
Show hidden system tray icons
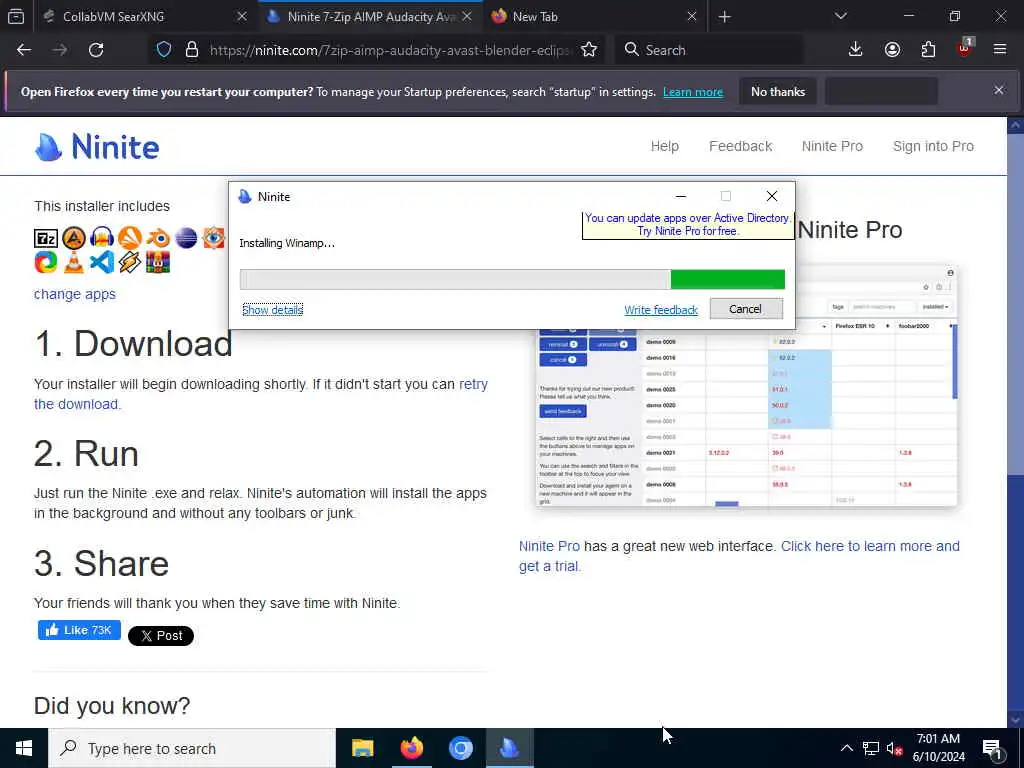(x=846, y=748)
